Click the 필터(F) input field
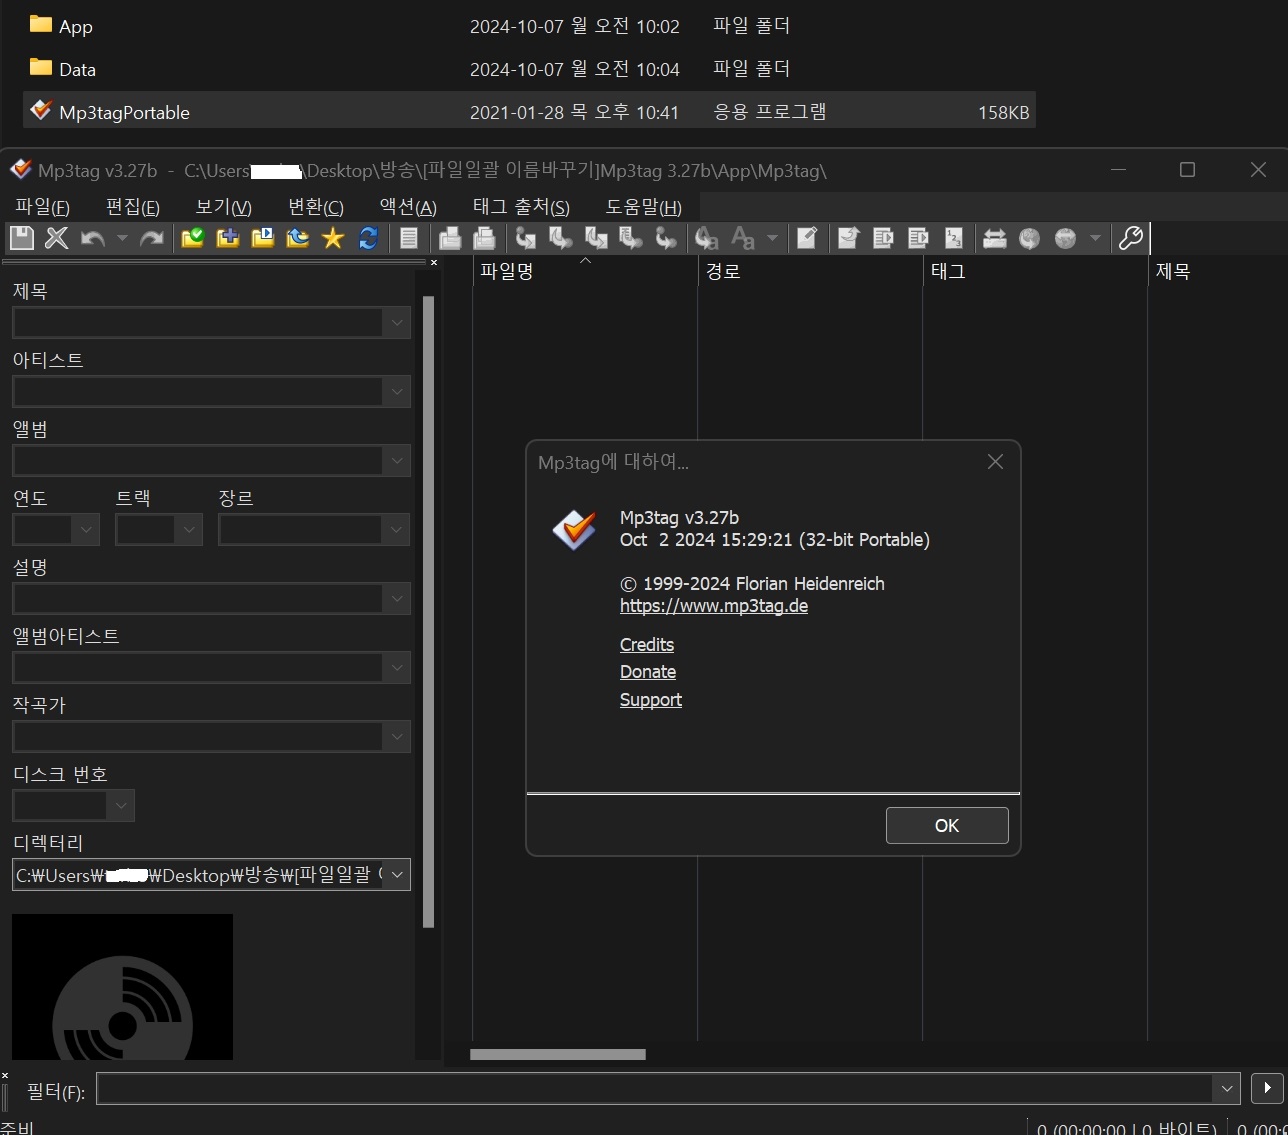This screenshot has width=1288, height=1135. 655,1089
